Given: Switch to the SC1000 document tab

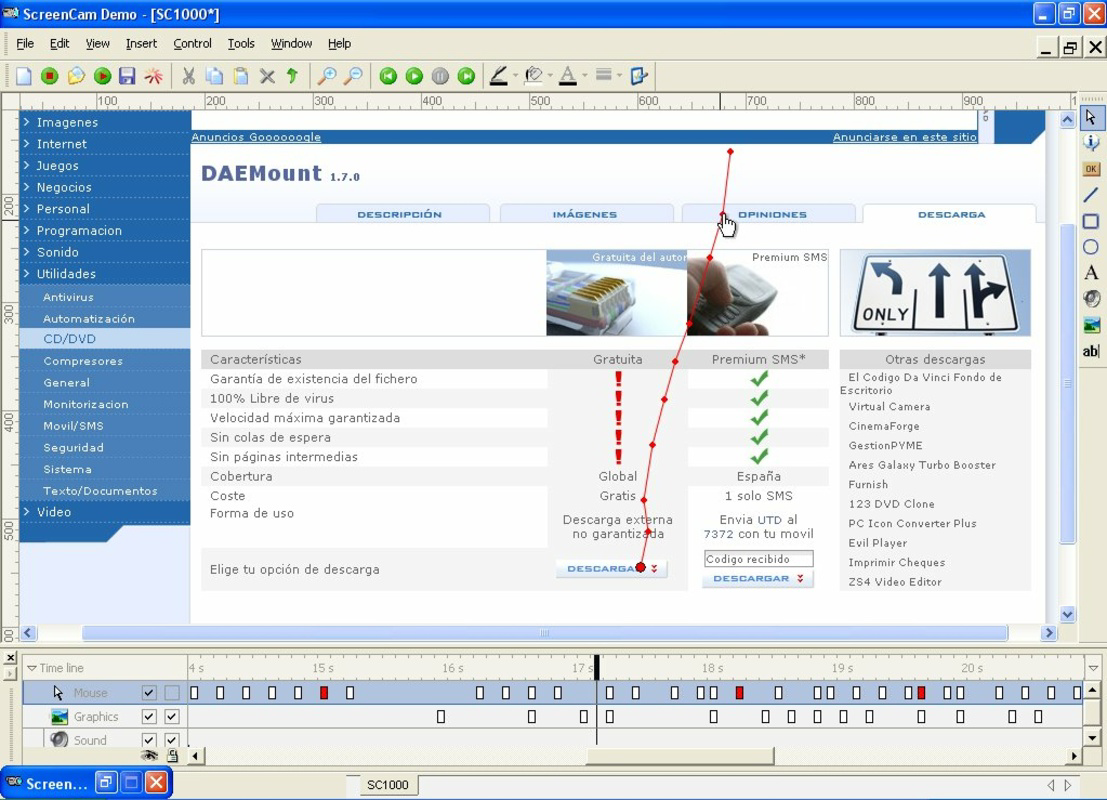Looking at the screenshot, I should click(x=388, y=784).
